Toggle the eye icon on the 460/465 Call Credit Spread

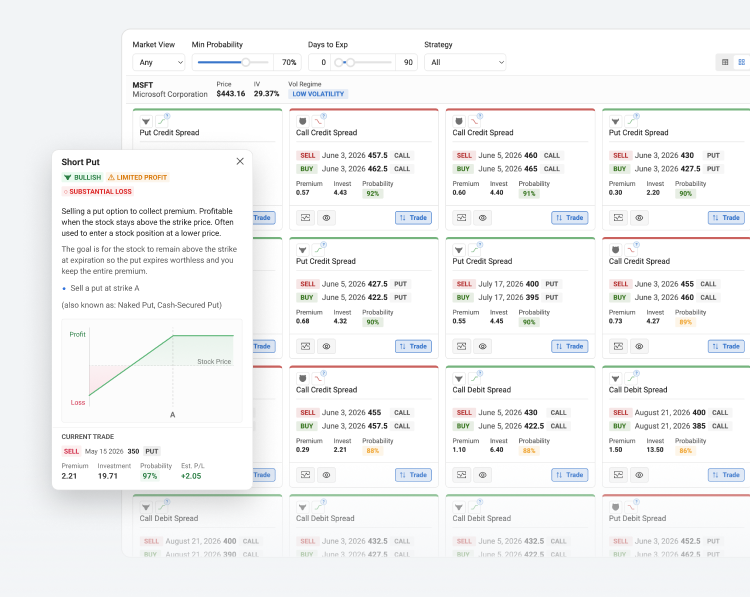click(x=483, y=218)
